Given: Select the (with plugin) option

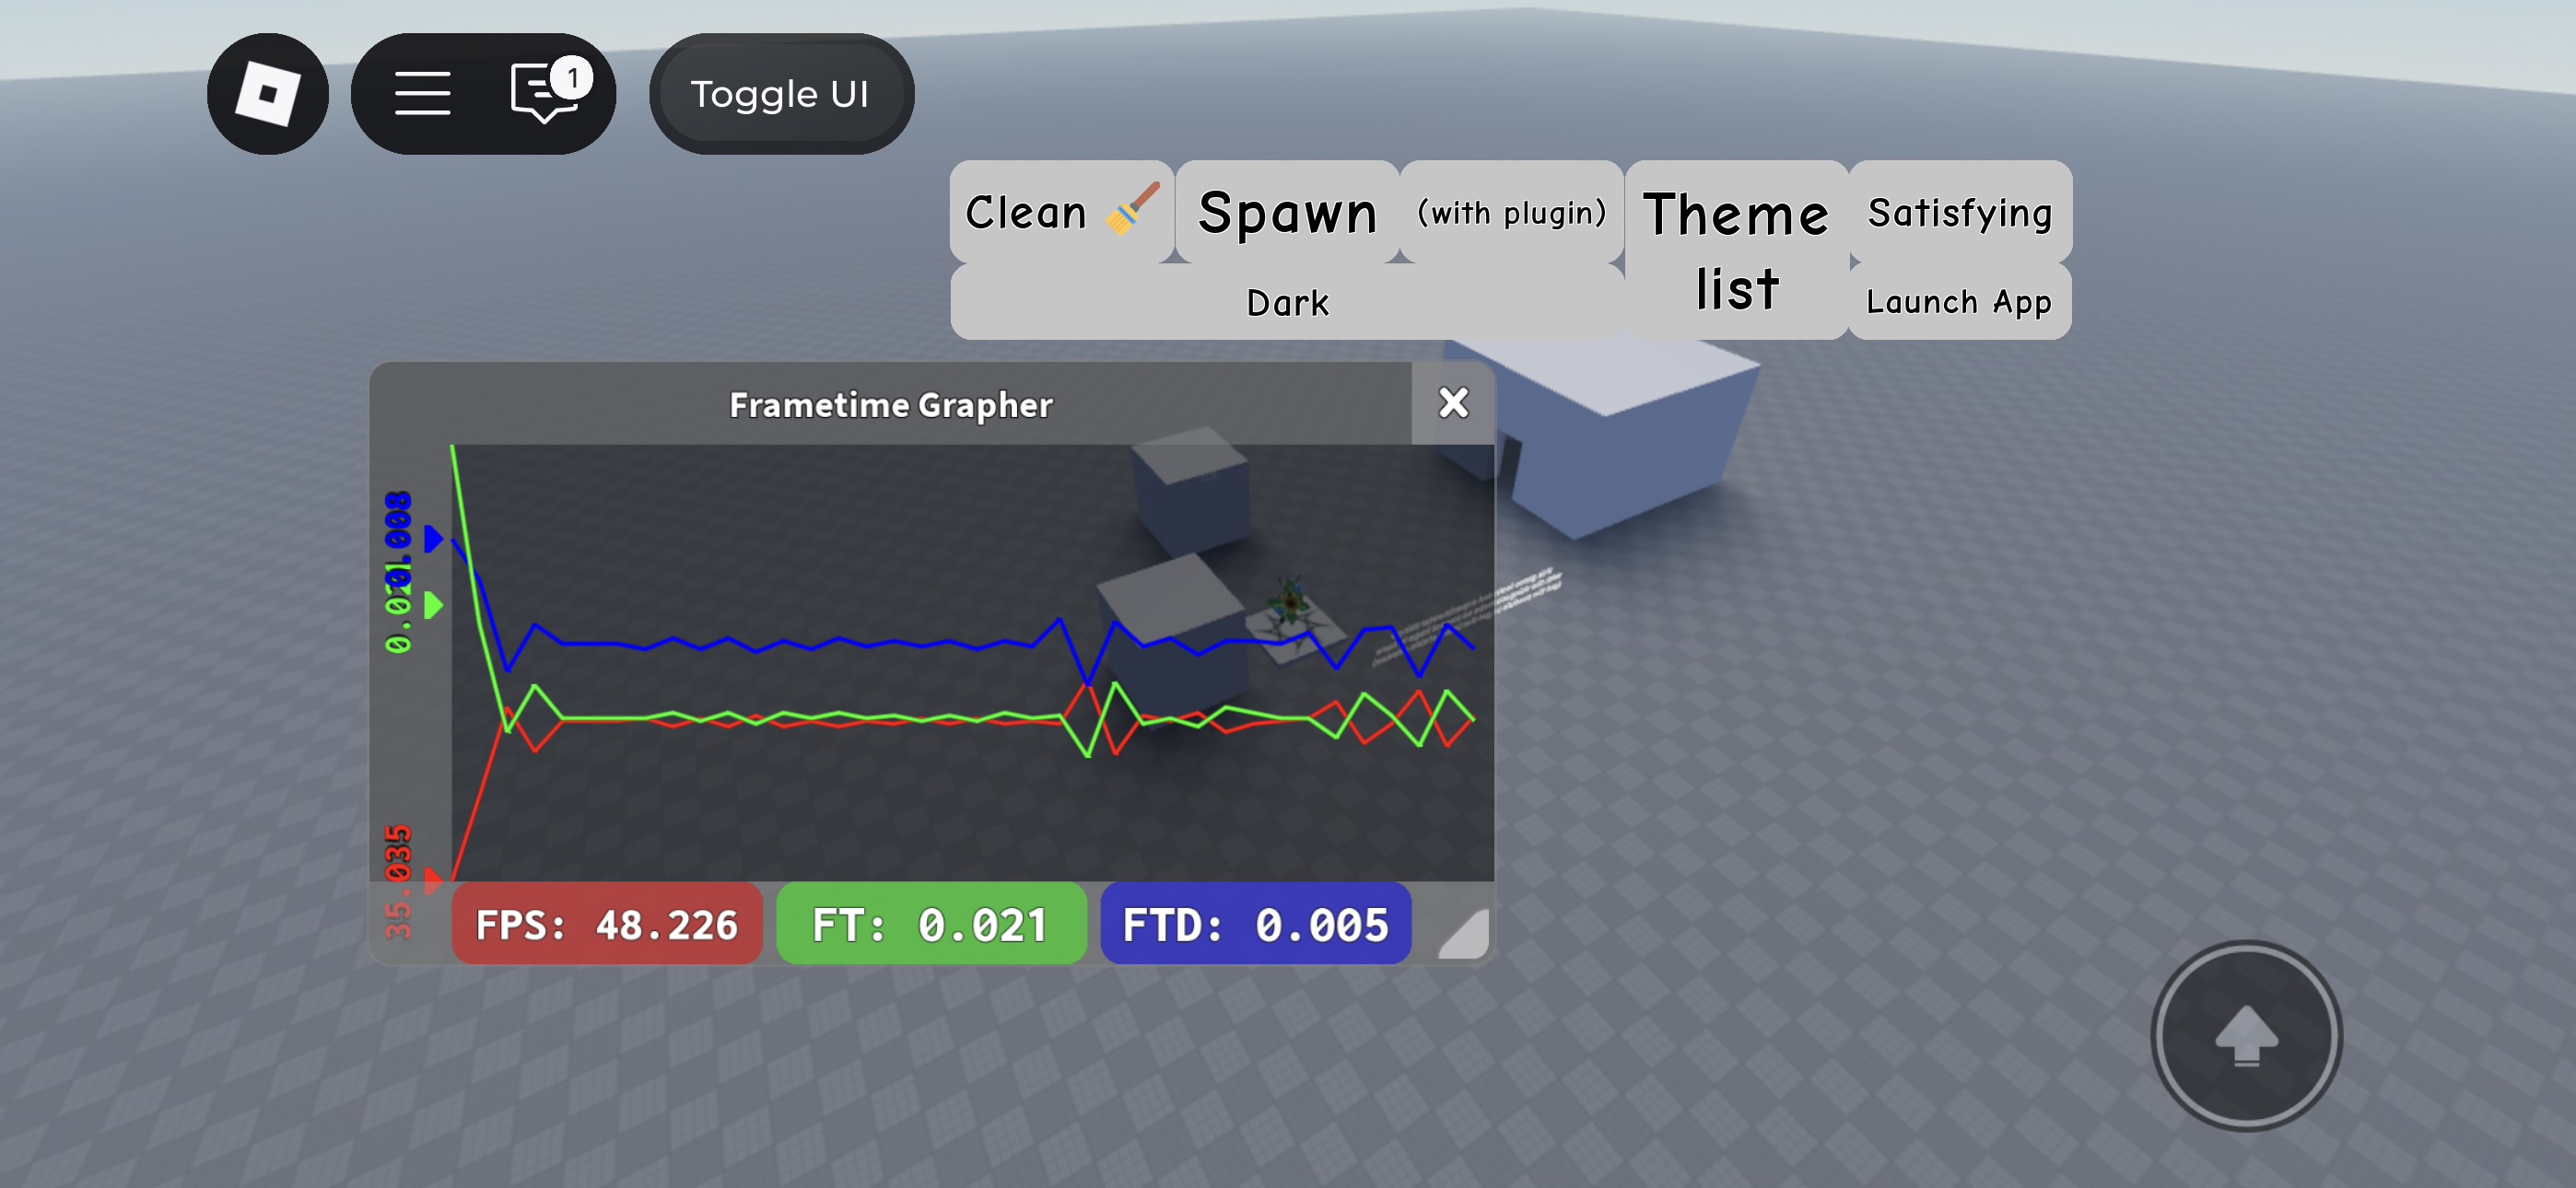Looking at the screenshot, I should tap(1510, 212).
